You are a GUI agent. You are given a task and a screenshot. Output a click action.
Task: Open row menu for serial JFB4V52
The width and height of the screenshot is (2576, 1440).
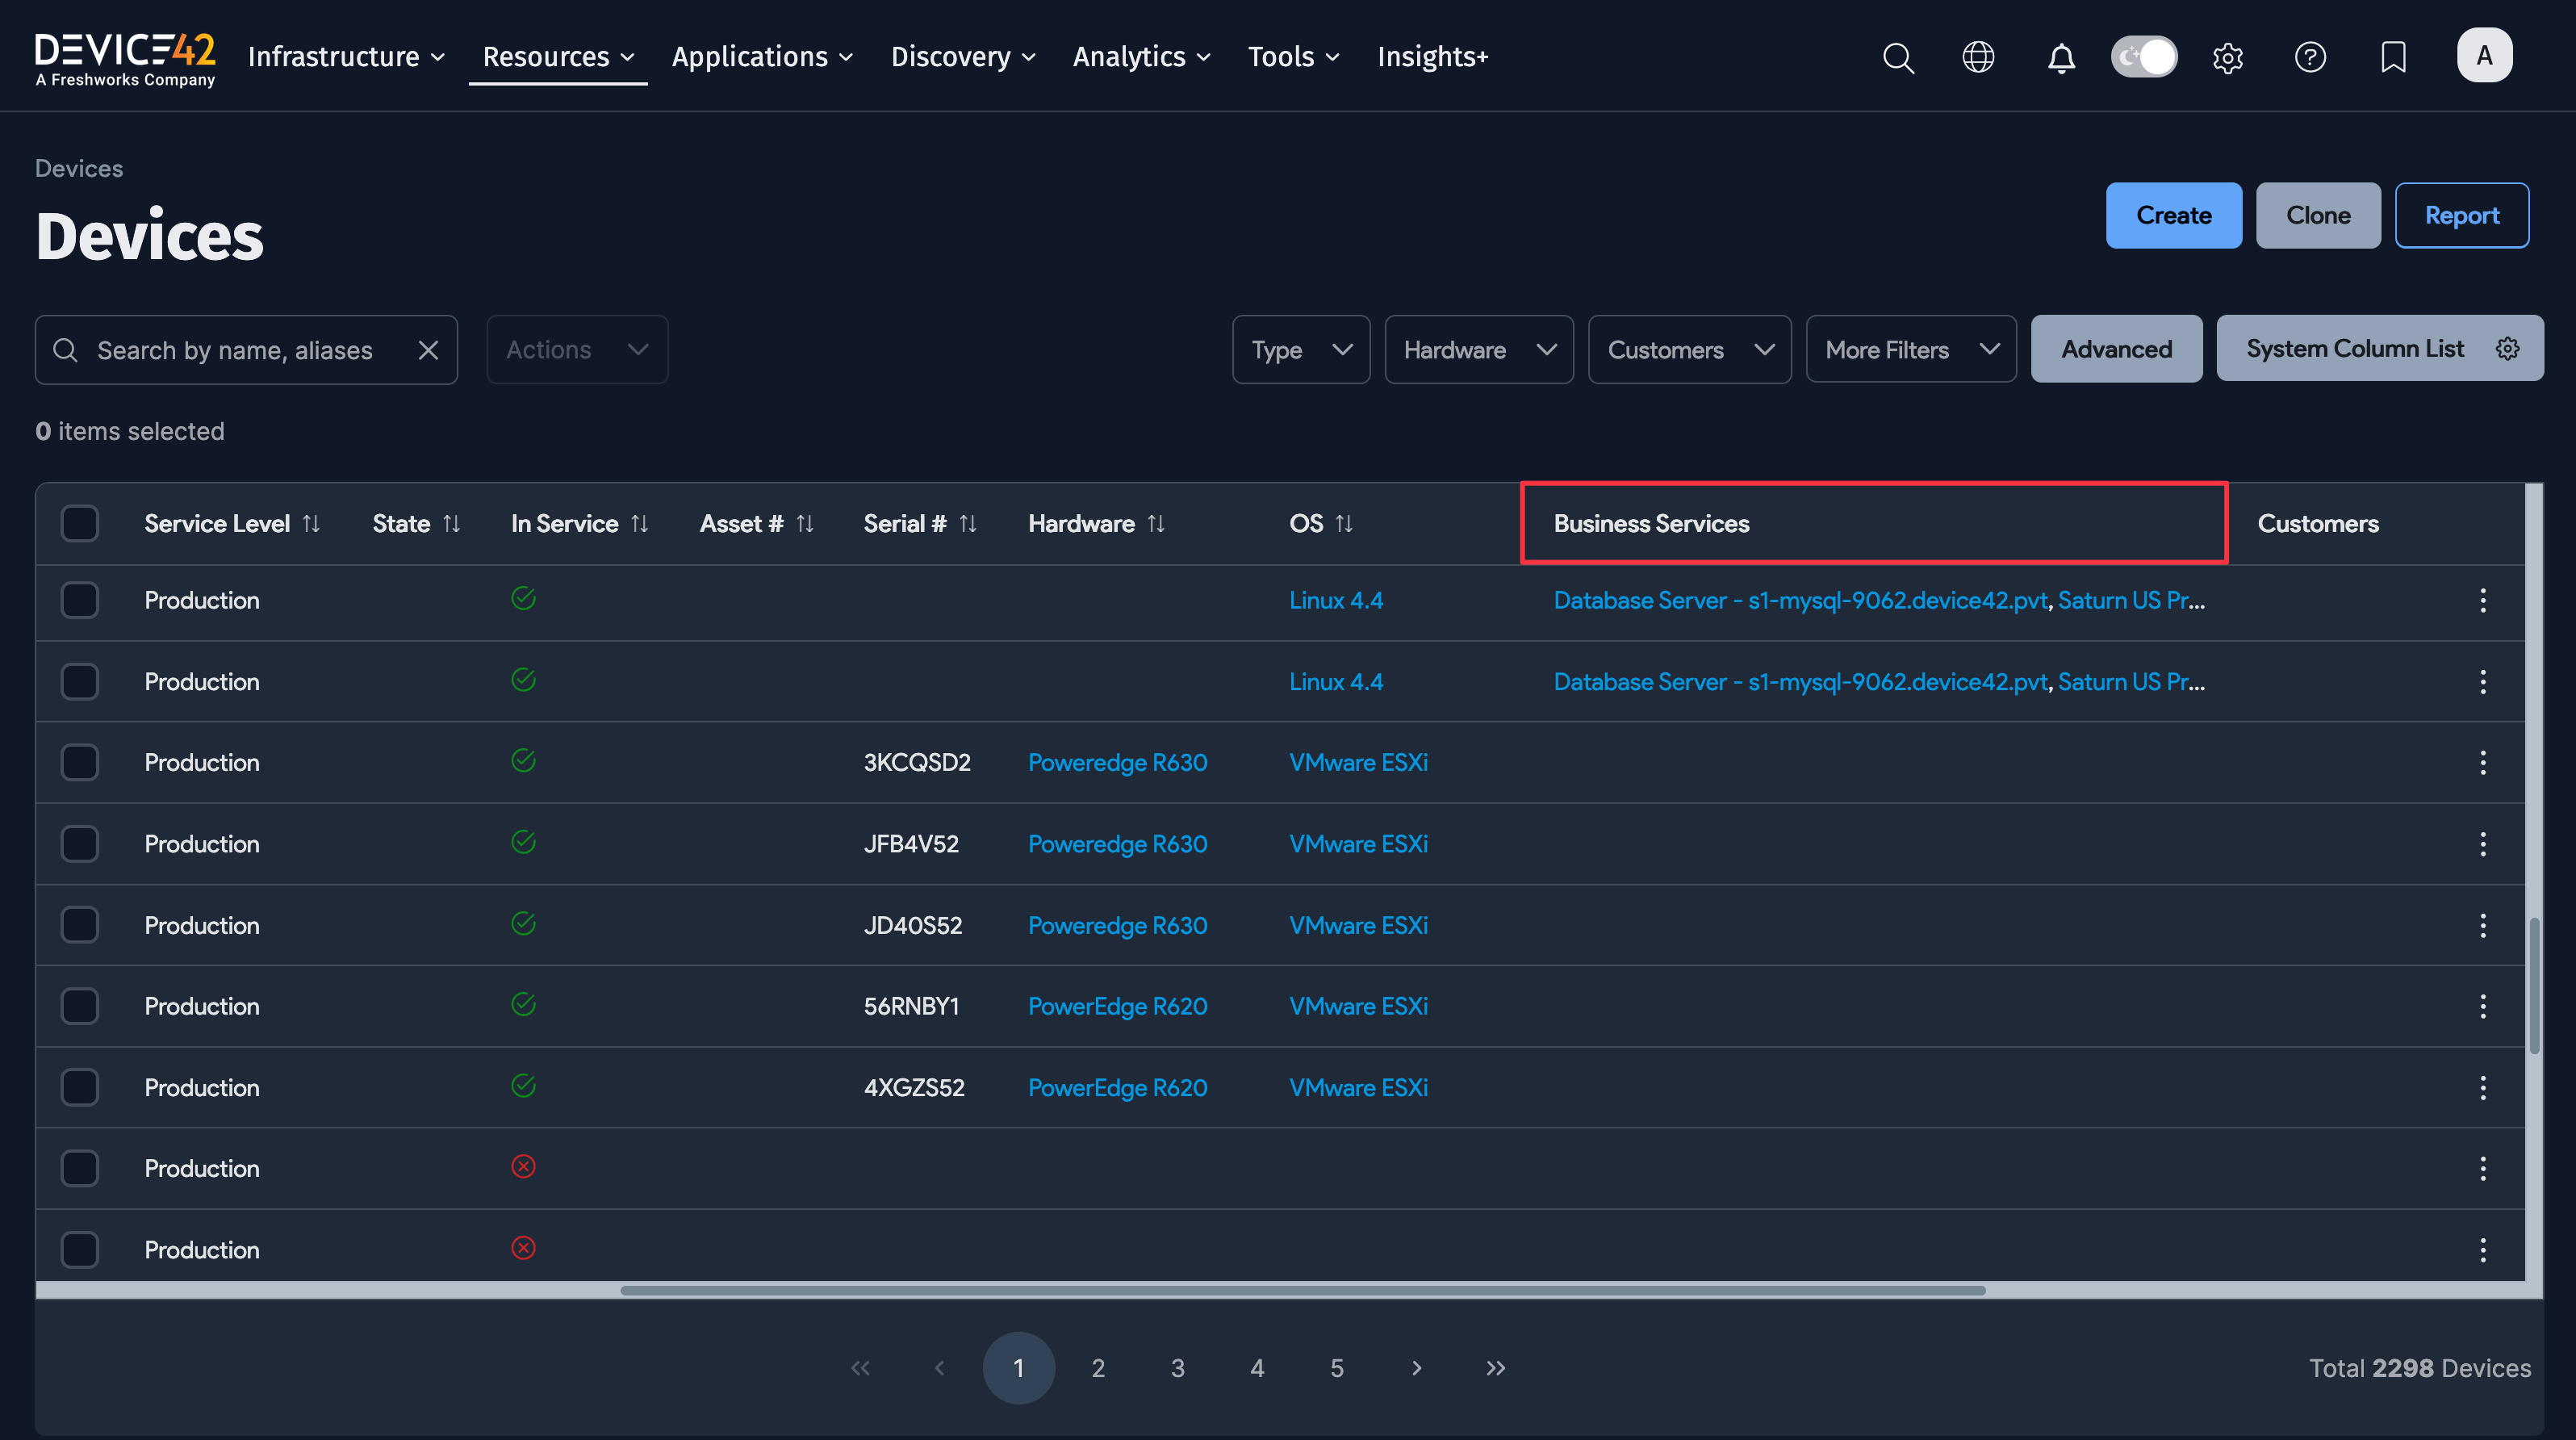pyautogui.click(x=2483, y=844)
